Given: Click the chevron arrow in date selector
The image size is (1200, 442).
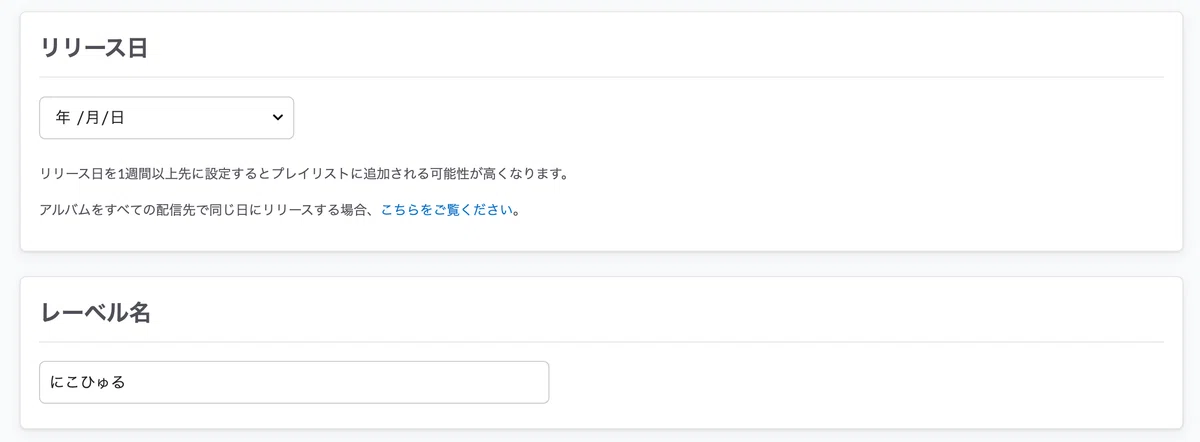Looking at the screenshot, I should 278,118.
